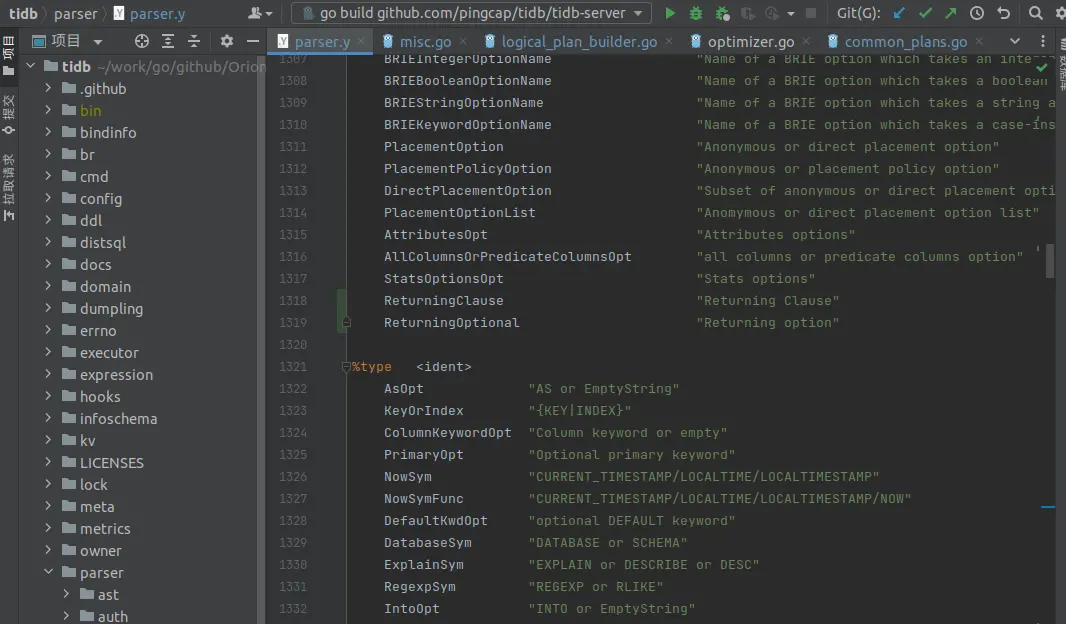Viewport: 1066px width, 624px height.
Task: Toggle the 项目 tool window button
Action: click(x=9, y=56)
